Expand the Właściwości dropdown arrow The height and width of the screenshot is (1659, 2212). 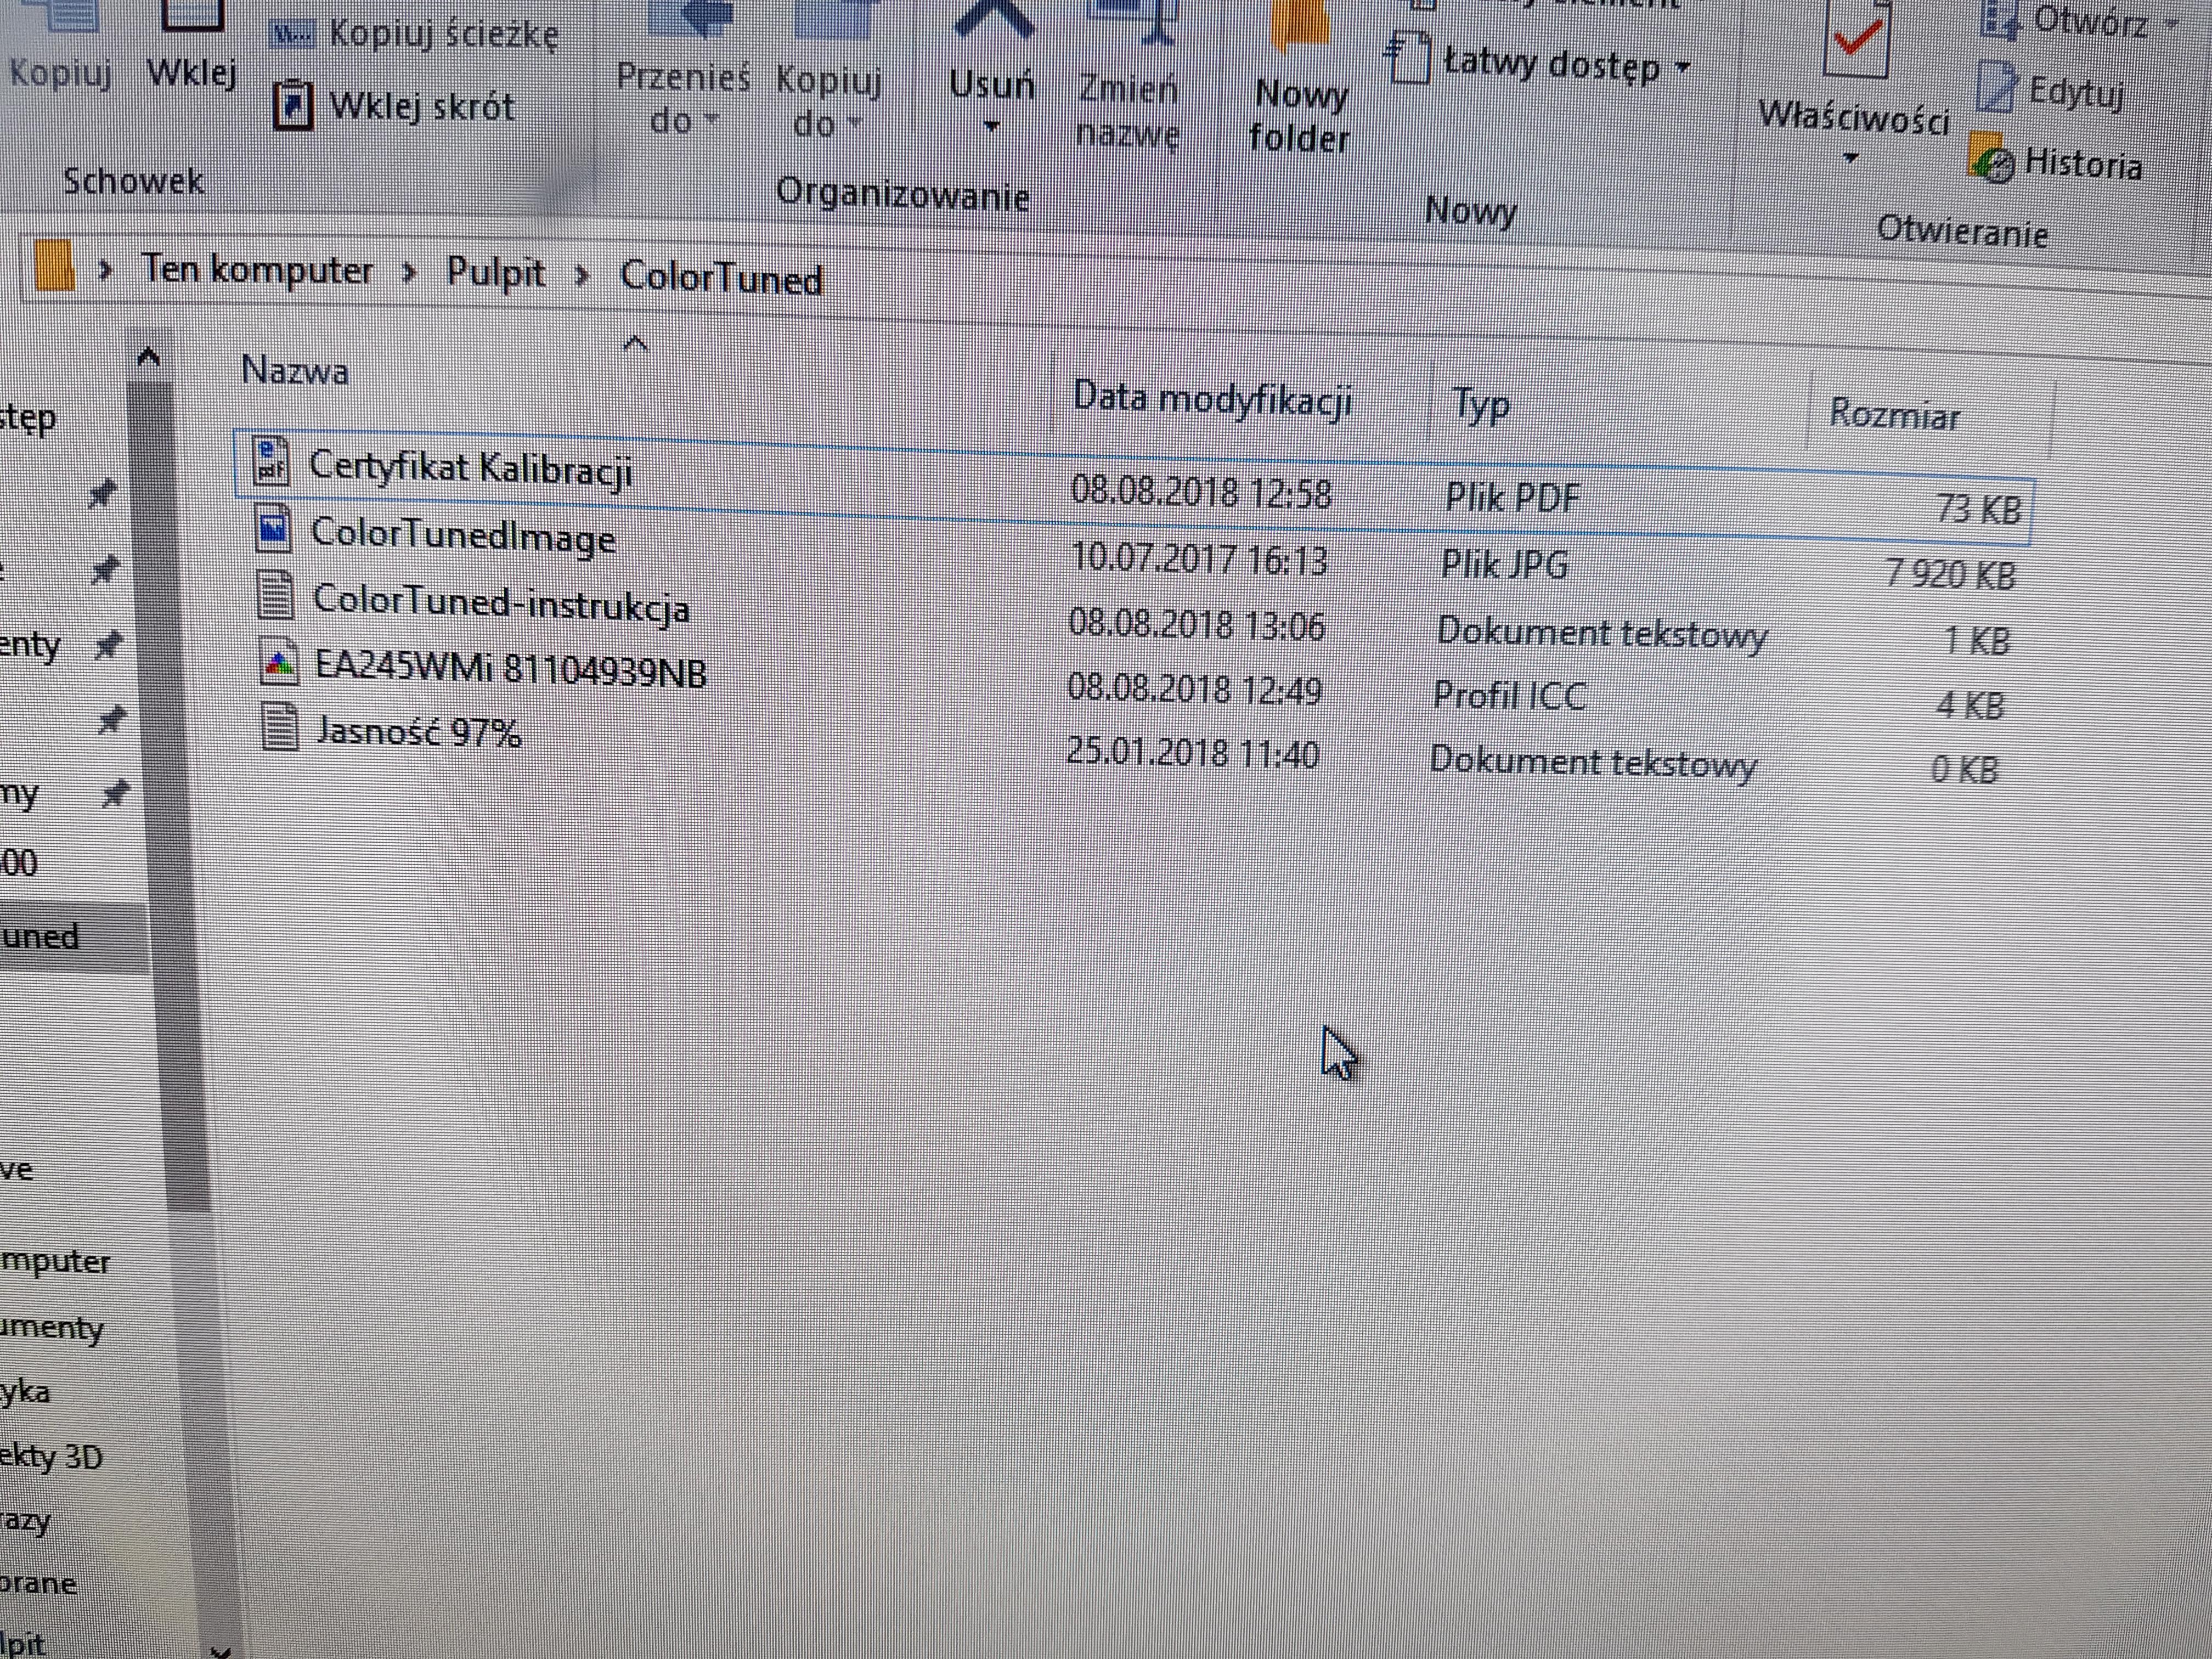pos(1851,158)
